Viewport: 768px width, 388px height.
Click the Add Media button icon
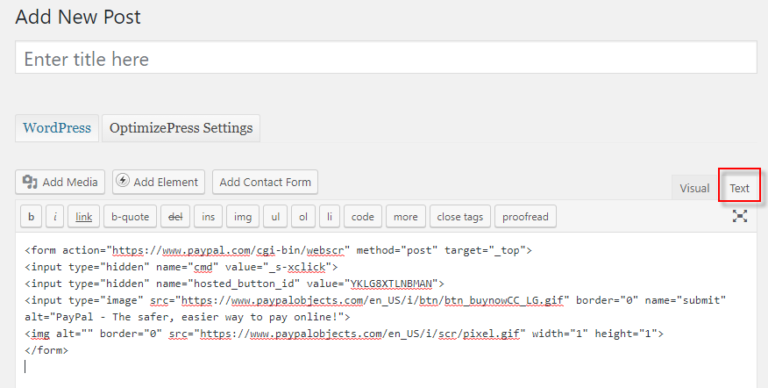point(30,182)
